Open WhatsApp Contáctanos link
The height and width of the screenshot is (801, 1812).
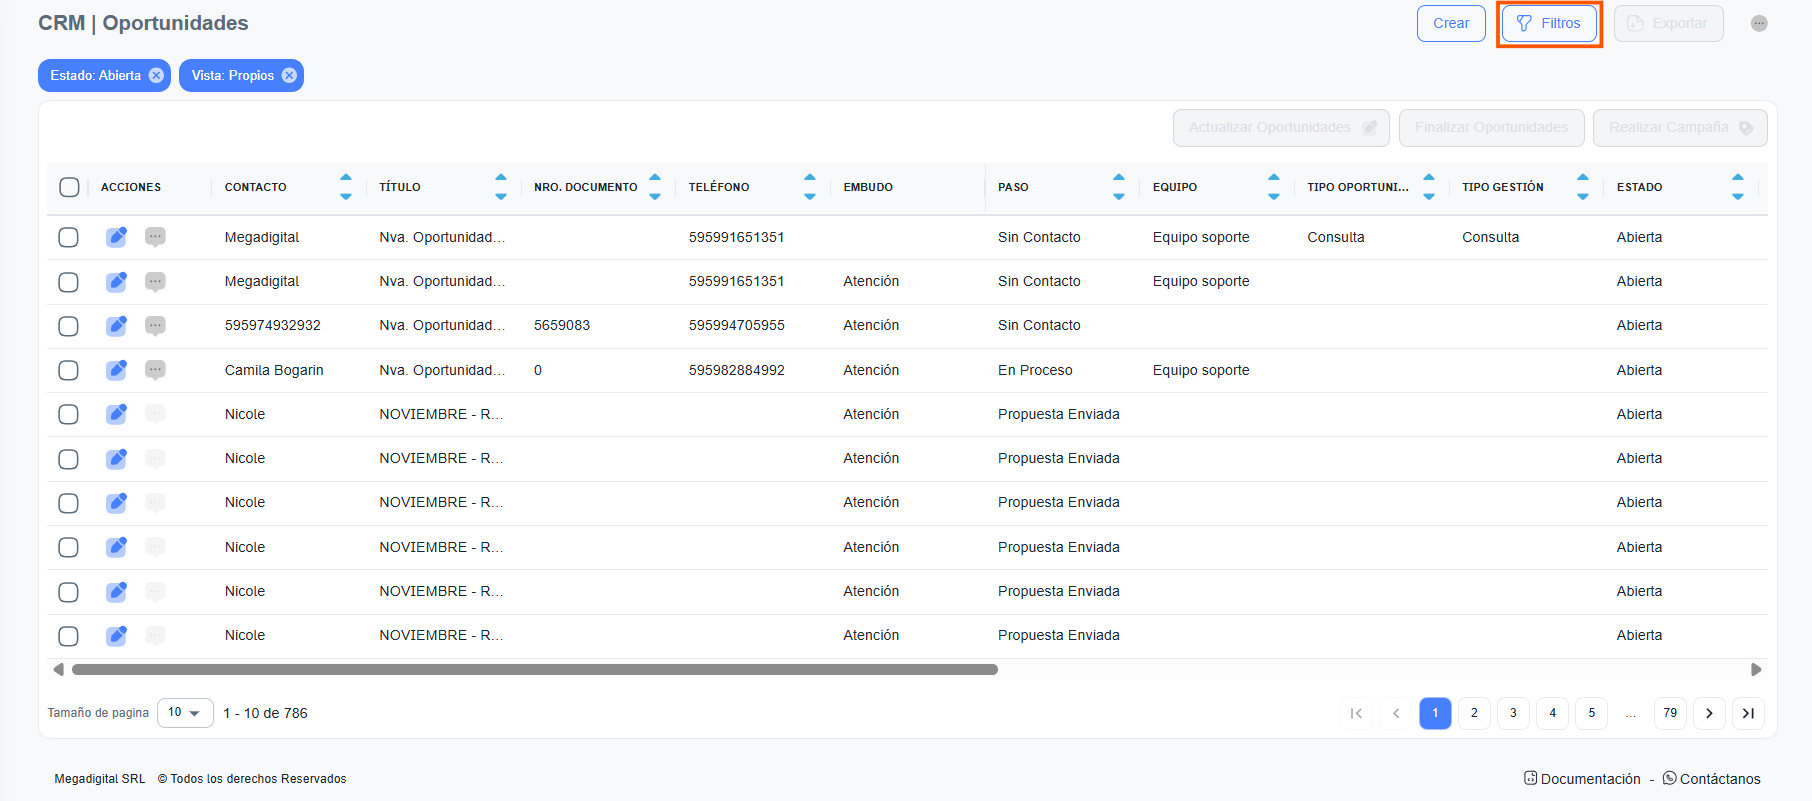[1711, 779]
